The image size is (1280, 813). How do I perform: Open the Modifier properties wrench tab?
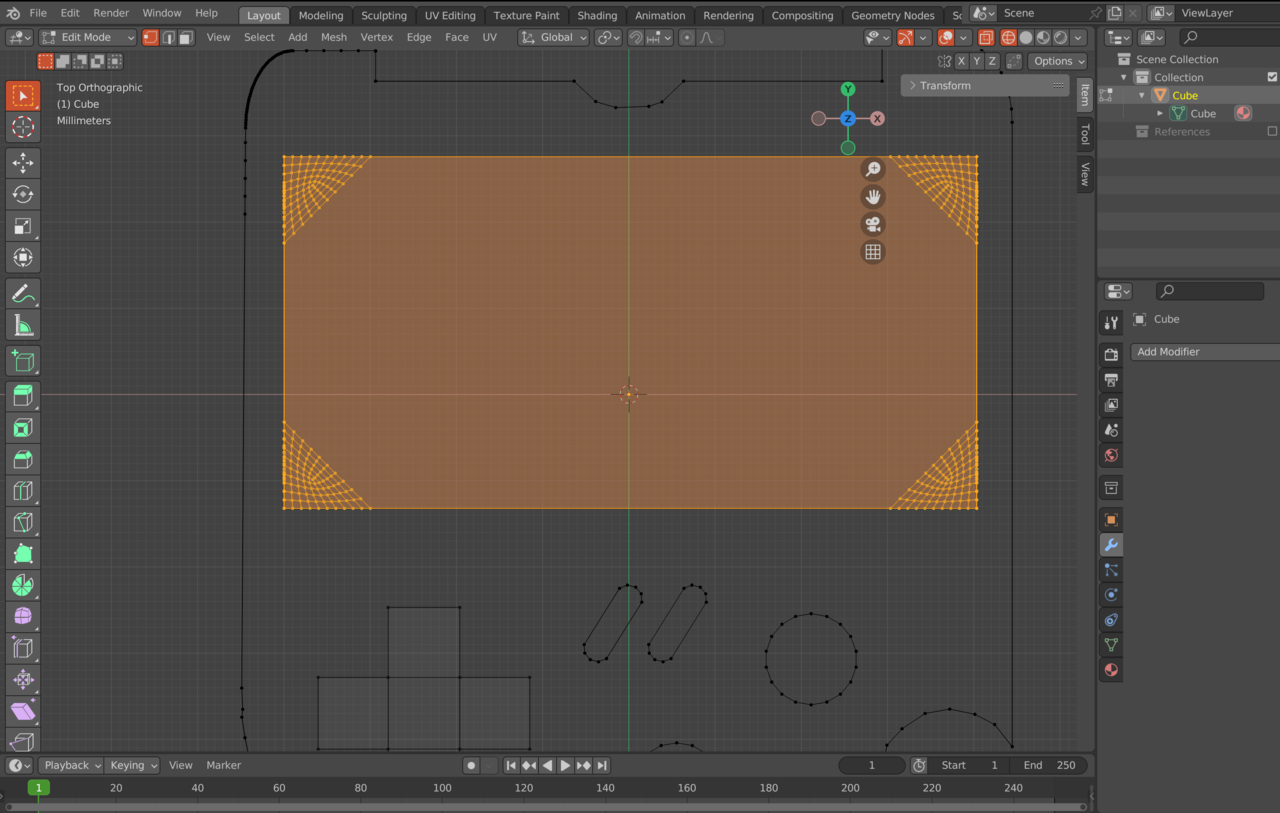(1111, 545)
